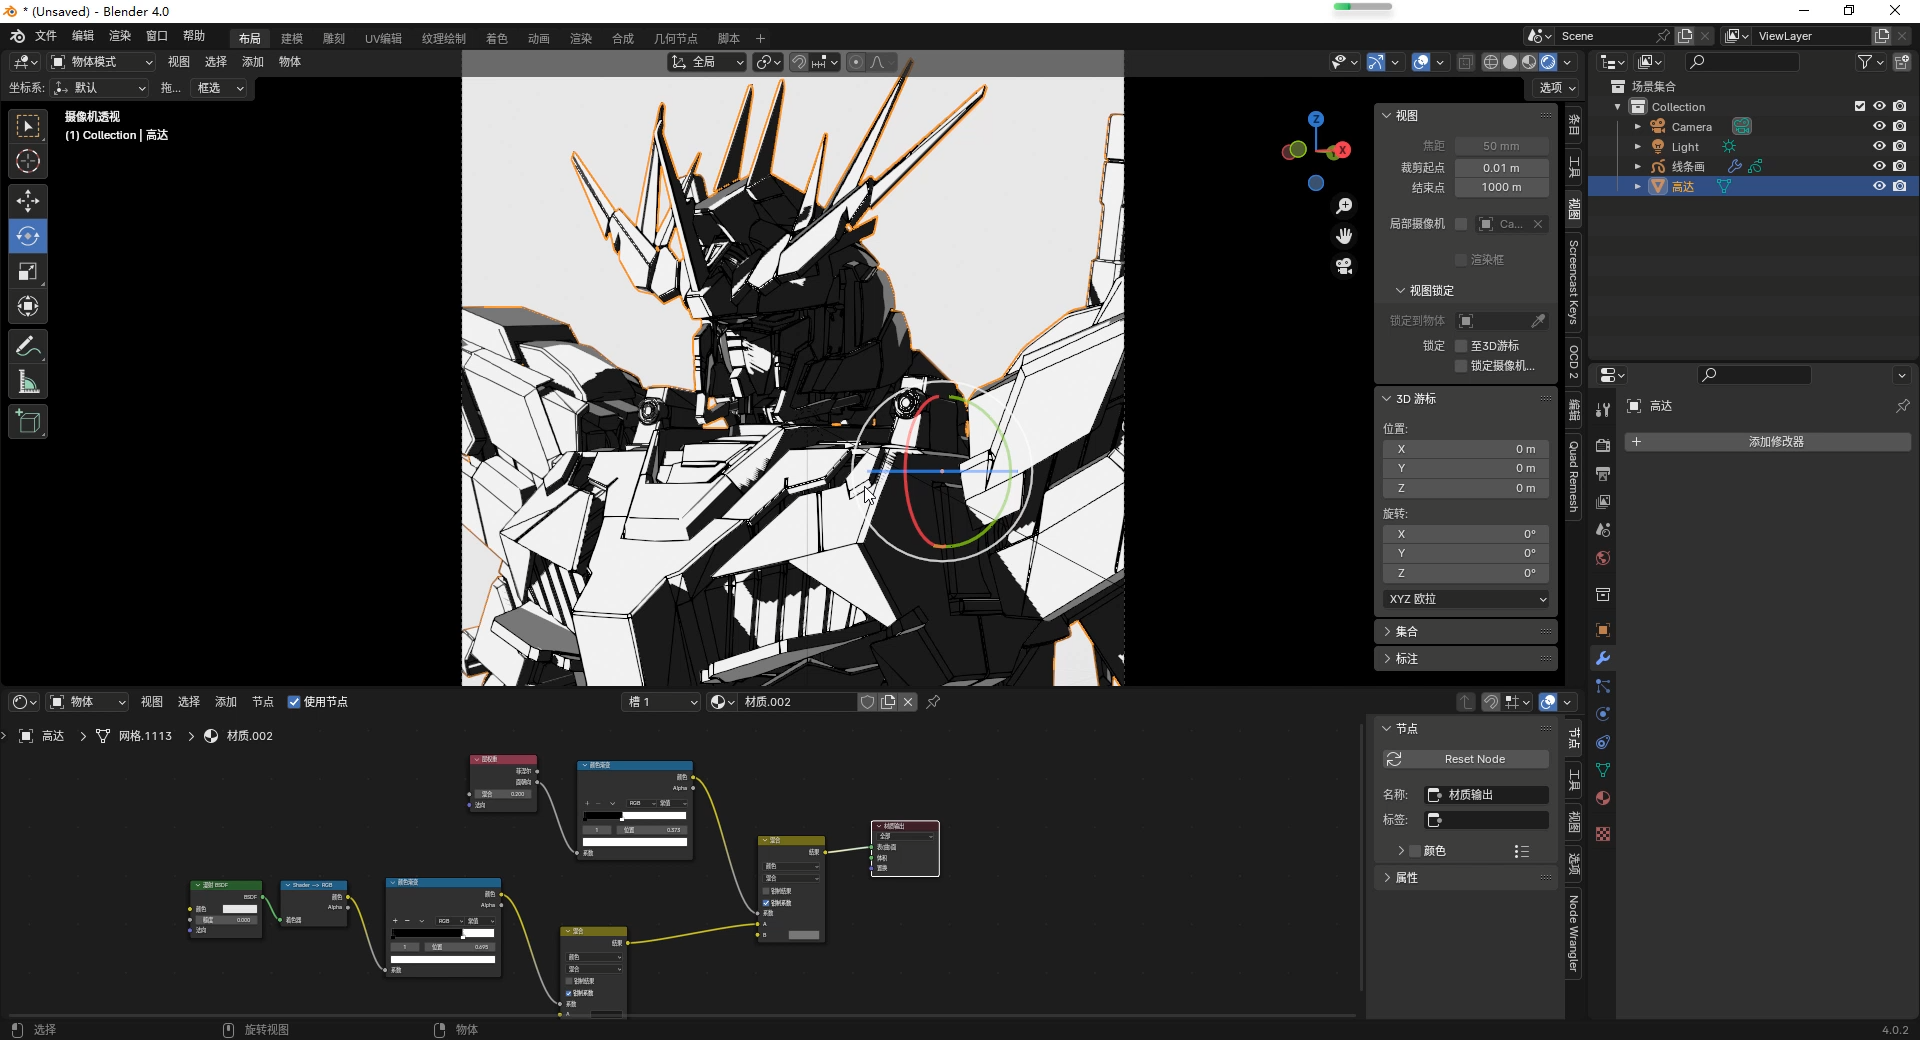Open XYZ 欧拉 rotation mode dropdown

(1466, 599)
